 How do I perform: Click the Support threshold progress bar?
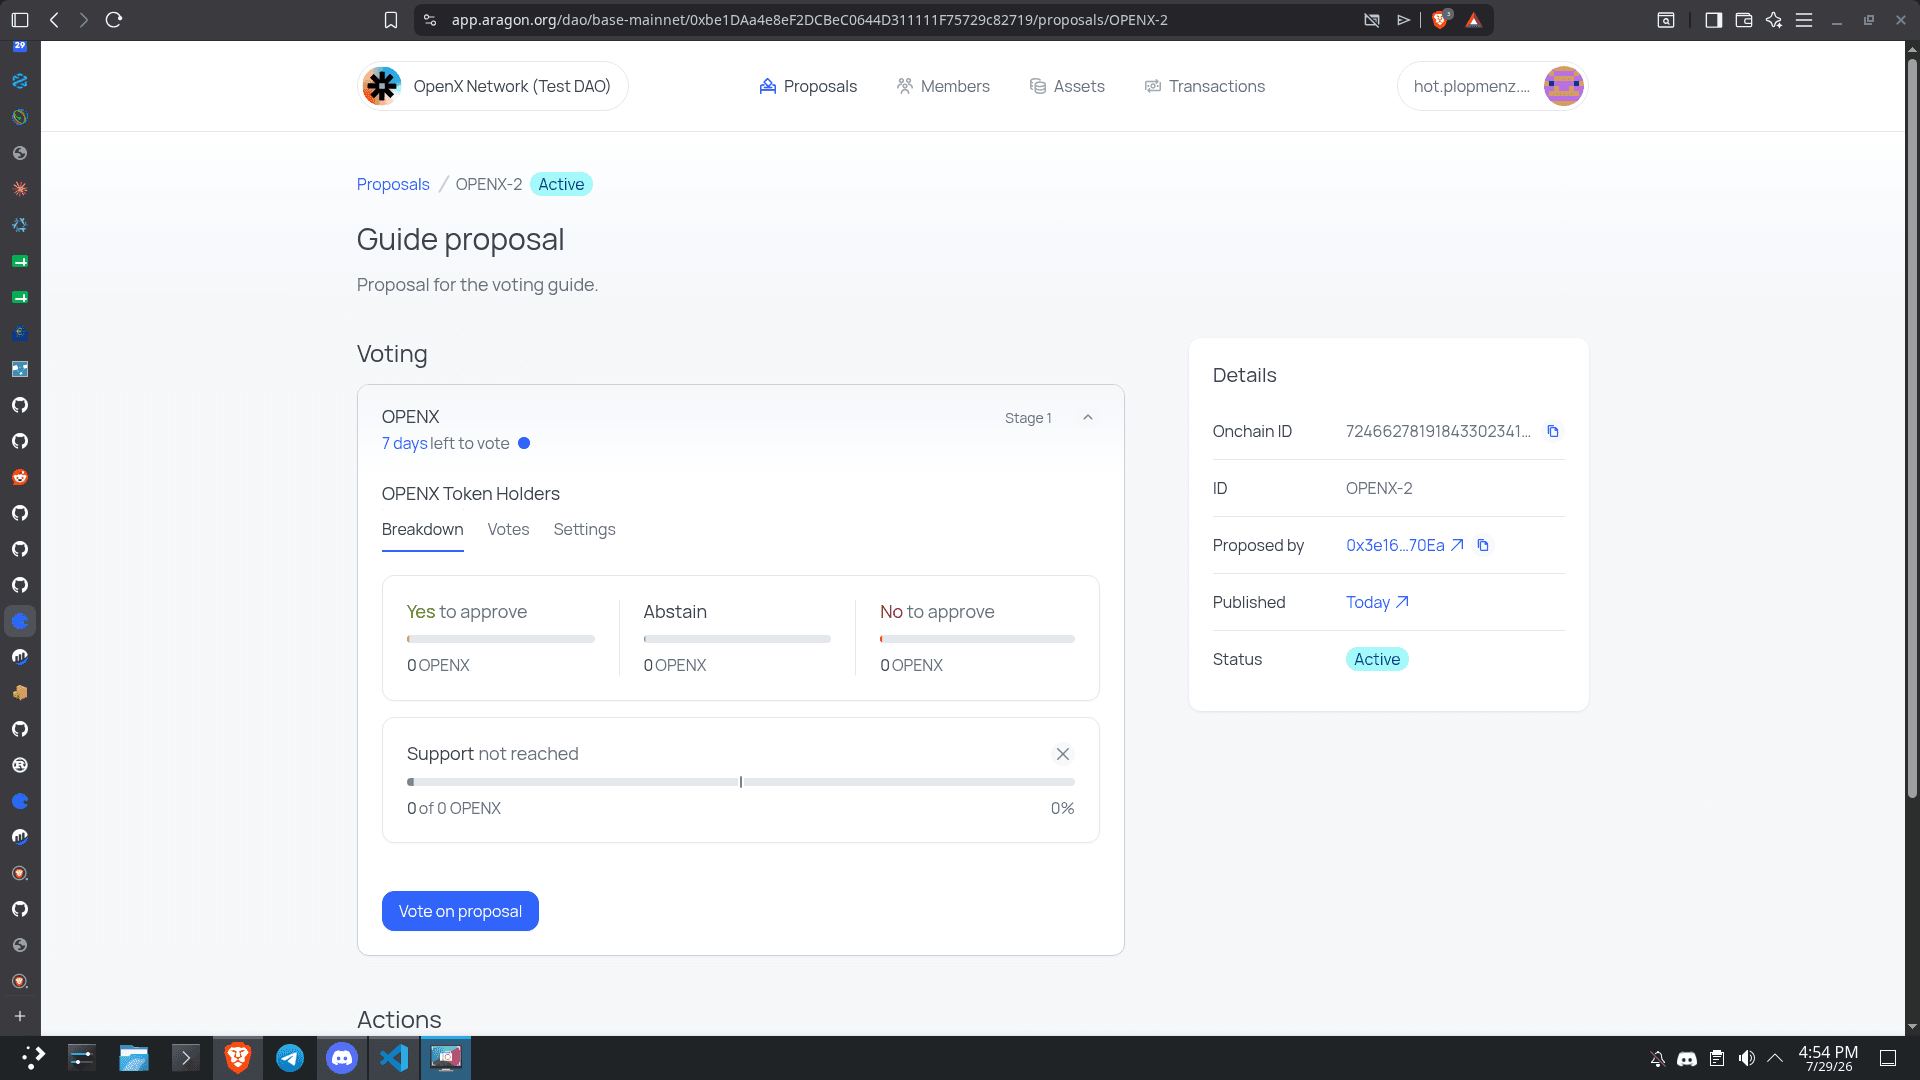(741, 782)
